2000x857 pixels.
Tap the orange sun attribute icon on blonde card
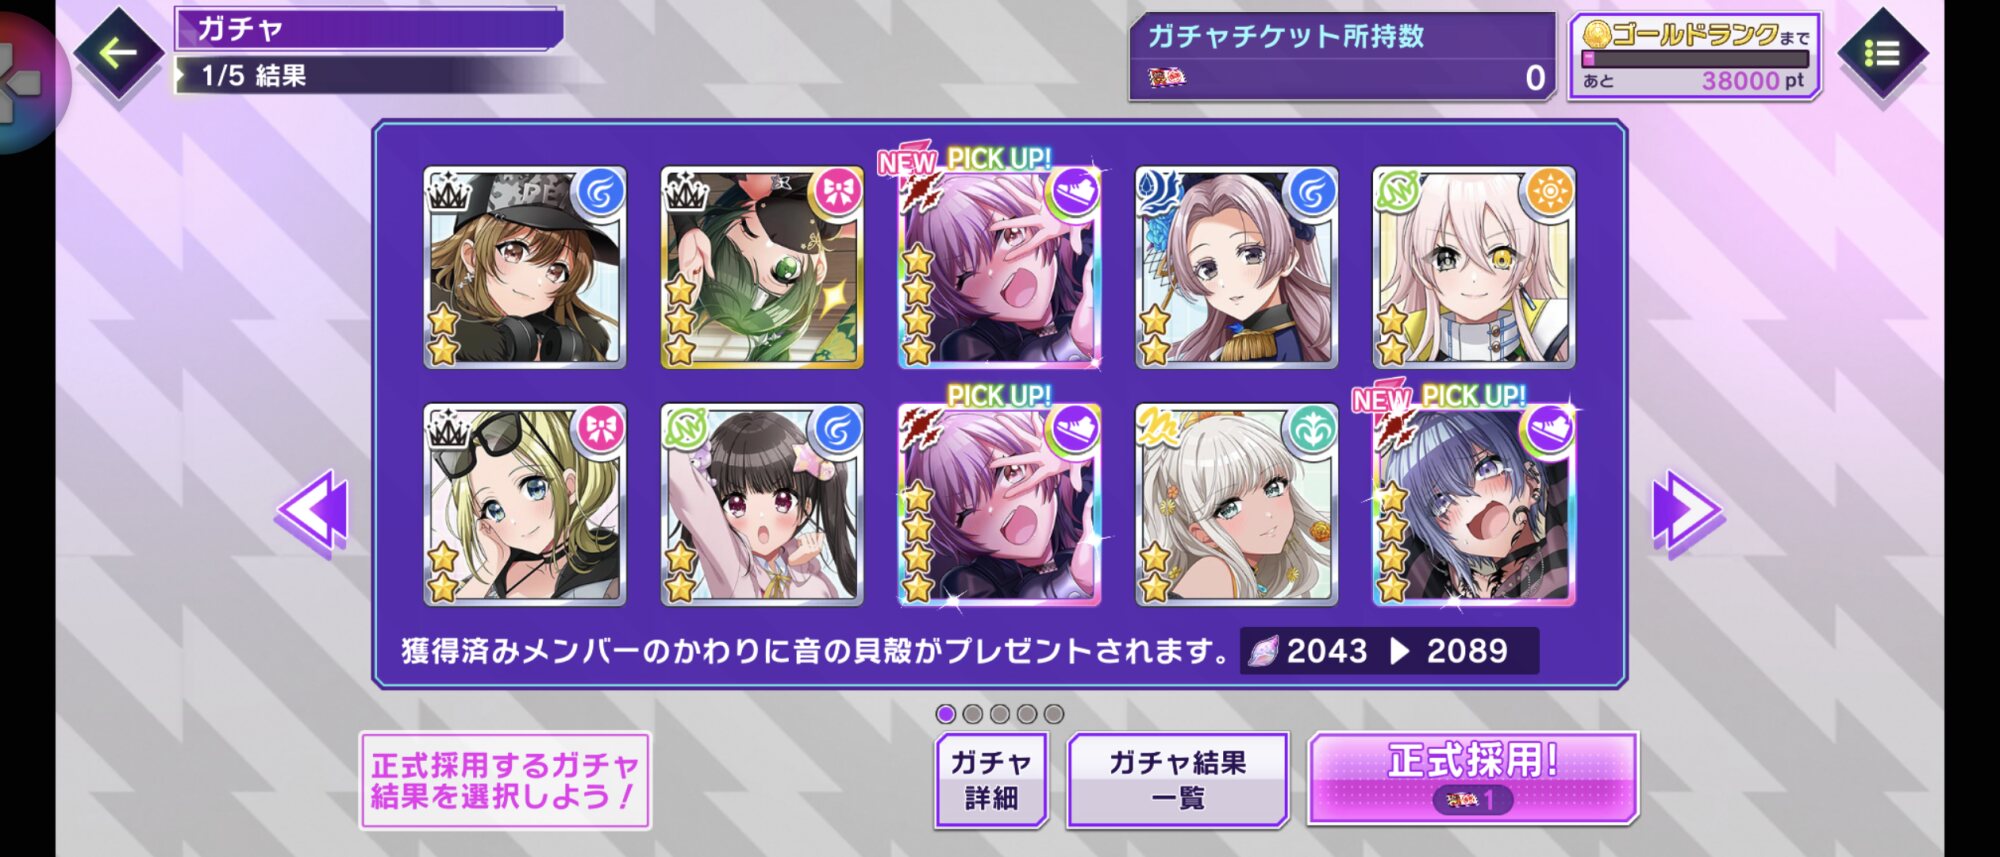pos(1548,191)
